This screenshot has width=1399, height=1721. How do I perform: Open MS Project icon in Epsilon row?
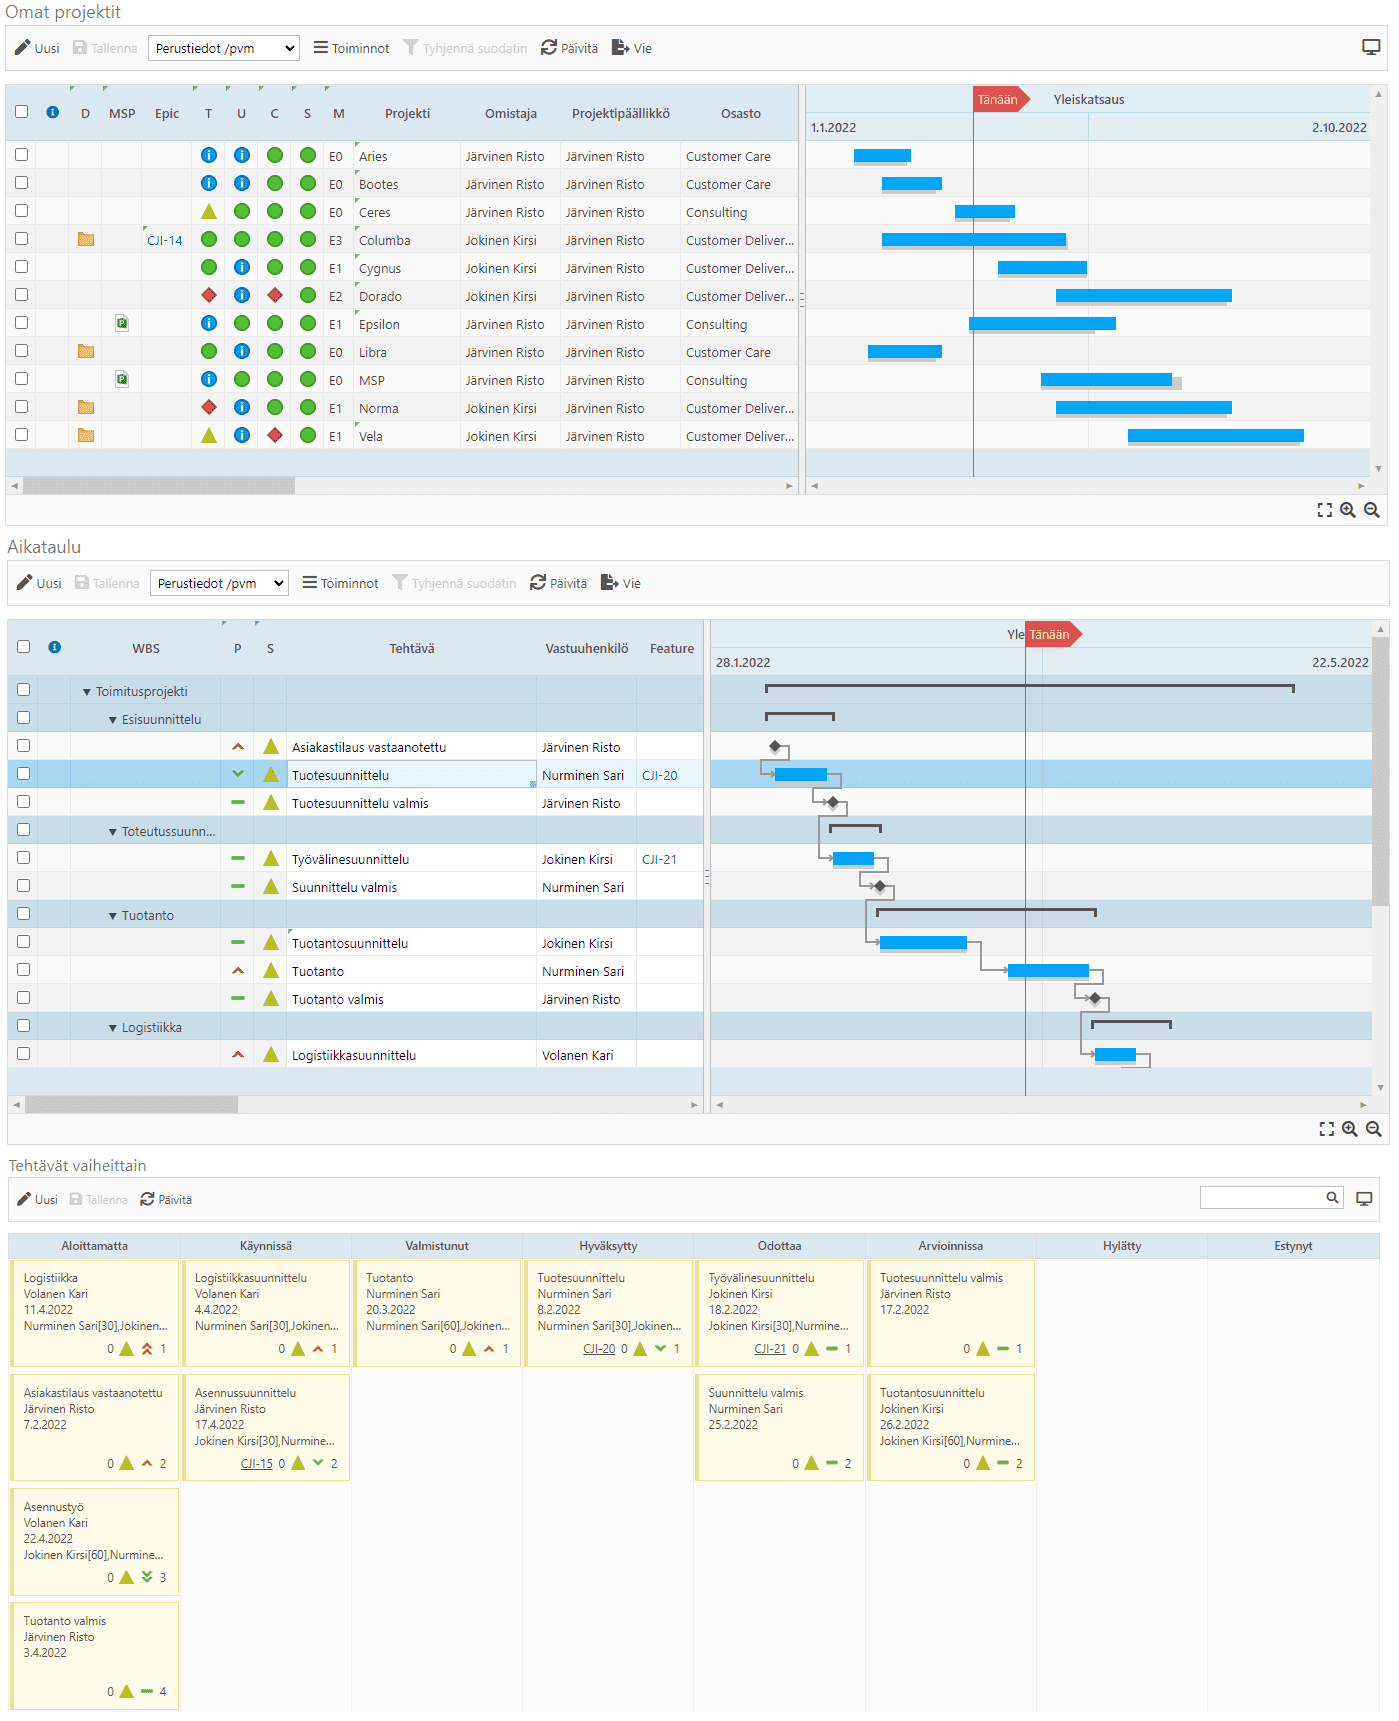[122, 324]
